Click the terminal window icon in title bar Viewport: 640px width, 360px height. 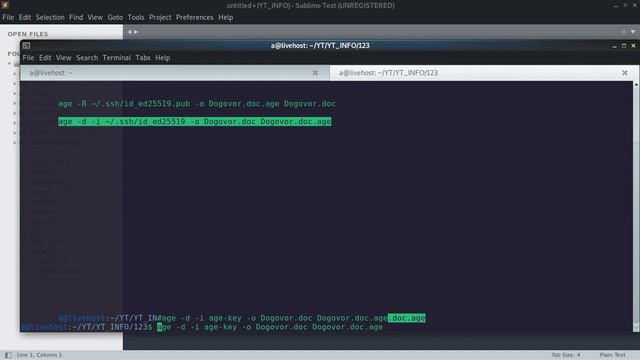(x=27, y=45)
